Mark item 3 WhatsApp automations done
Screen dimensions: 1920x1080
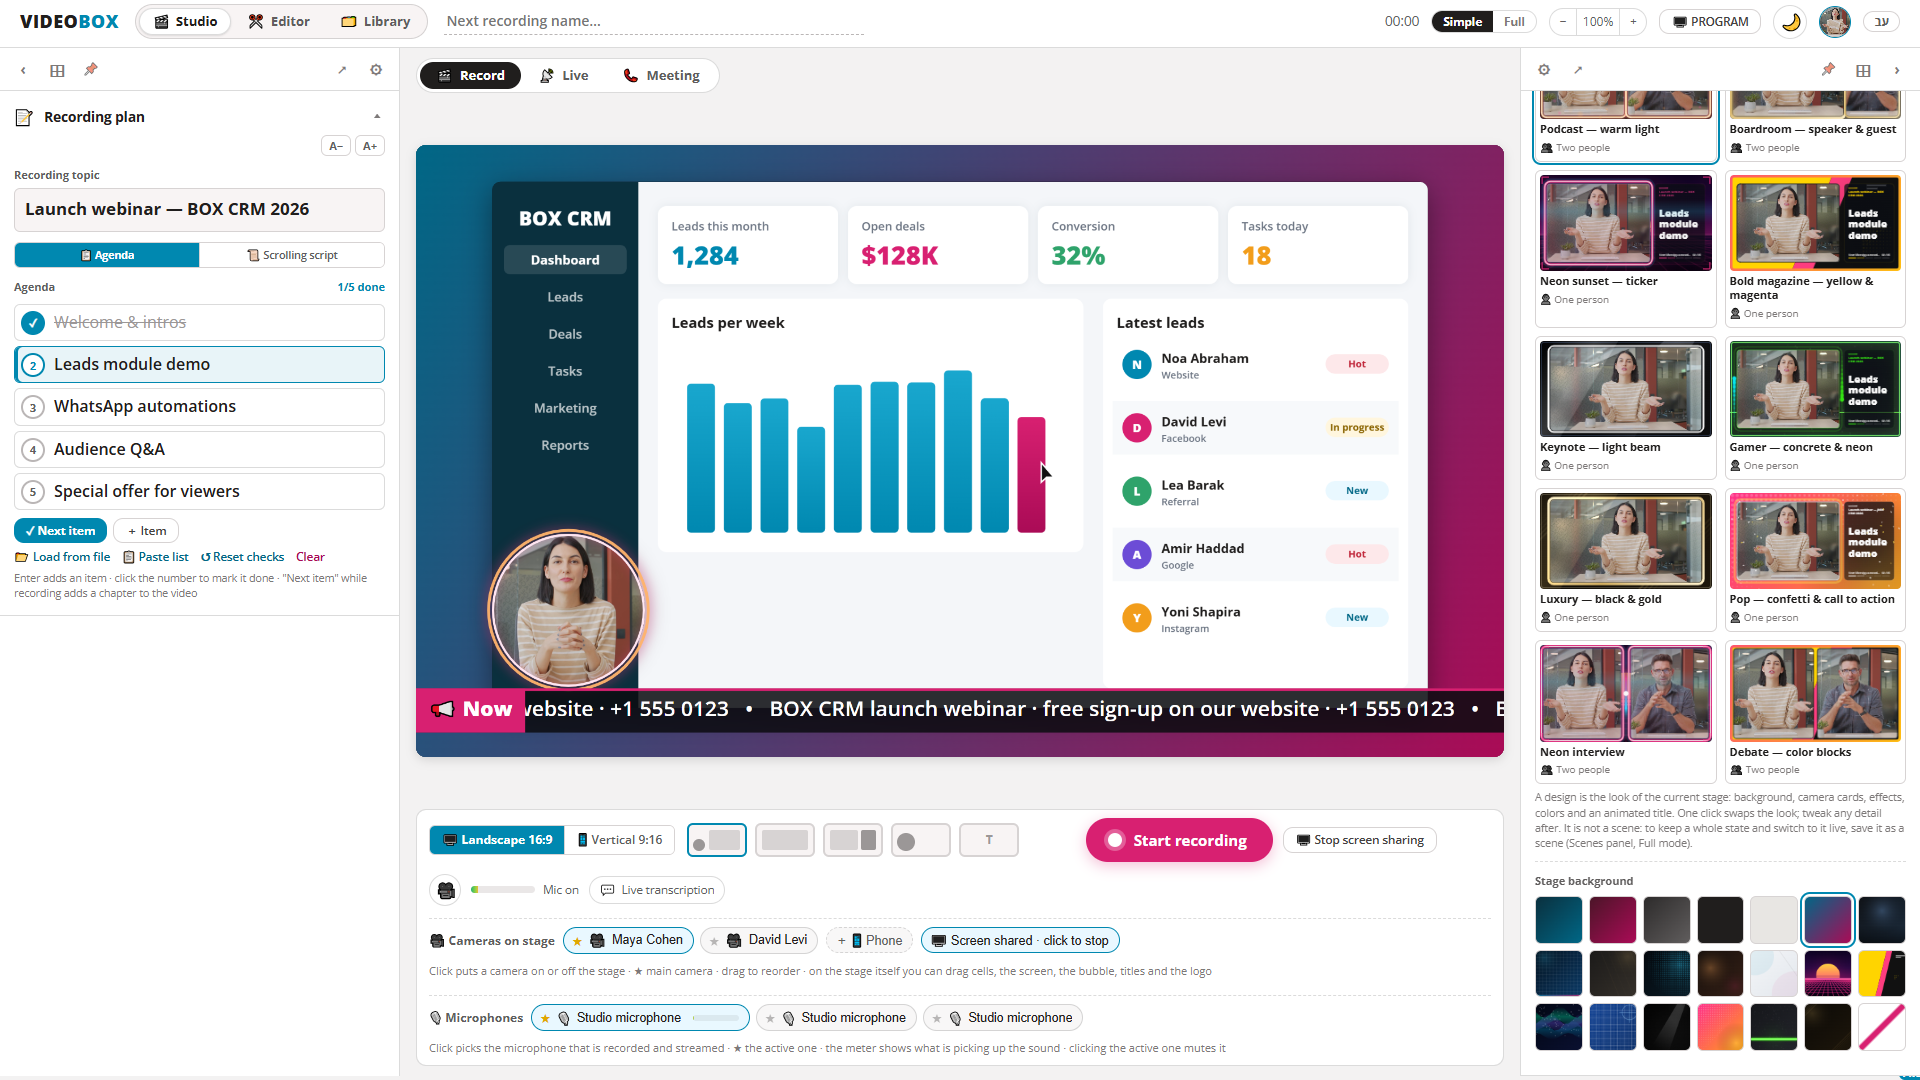[33, 407]
